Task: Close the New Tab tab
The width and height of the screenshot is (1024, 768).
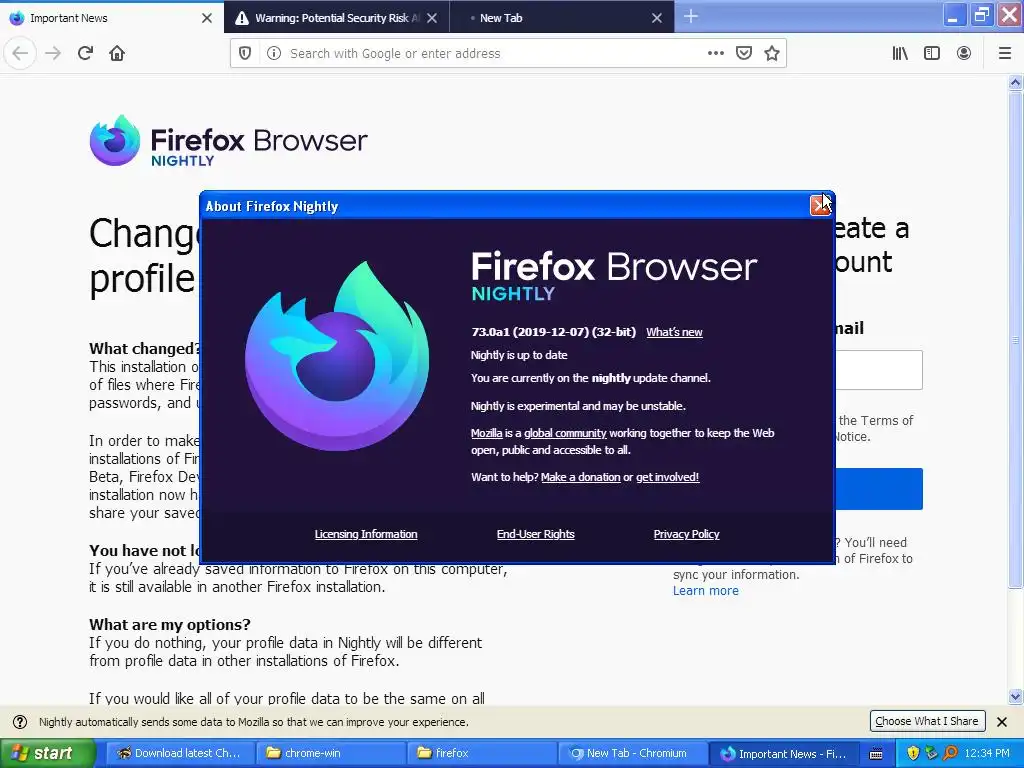Action: pos(657,18)
